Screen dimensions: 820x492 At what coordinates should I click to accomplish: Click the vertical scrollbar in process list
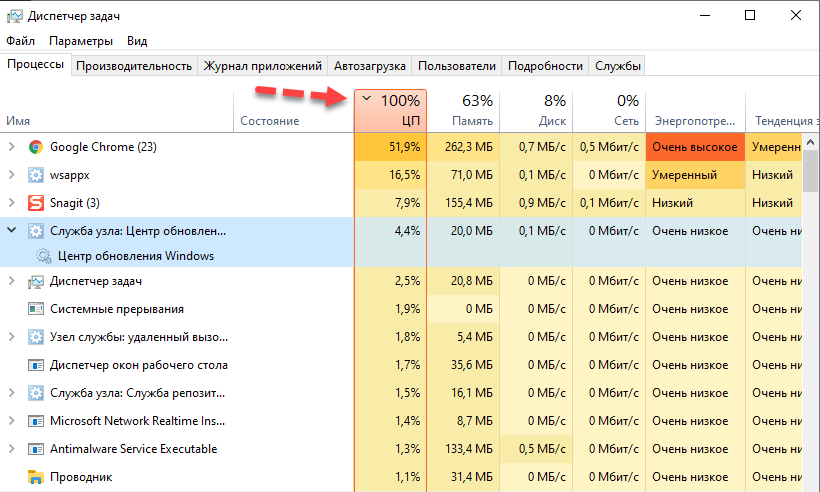[811, 300]
